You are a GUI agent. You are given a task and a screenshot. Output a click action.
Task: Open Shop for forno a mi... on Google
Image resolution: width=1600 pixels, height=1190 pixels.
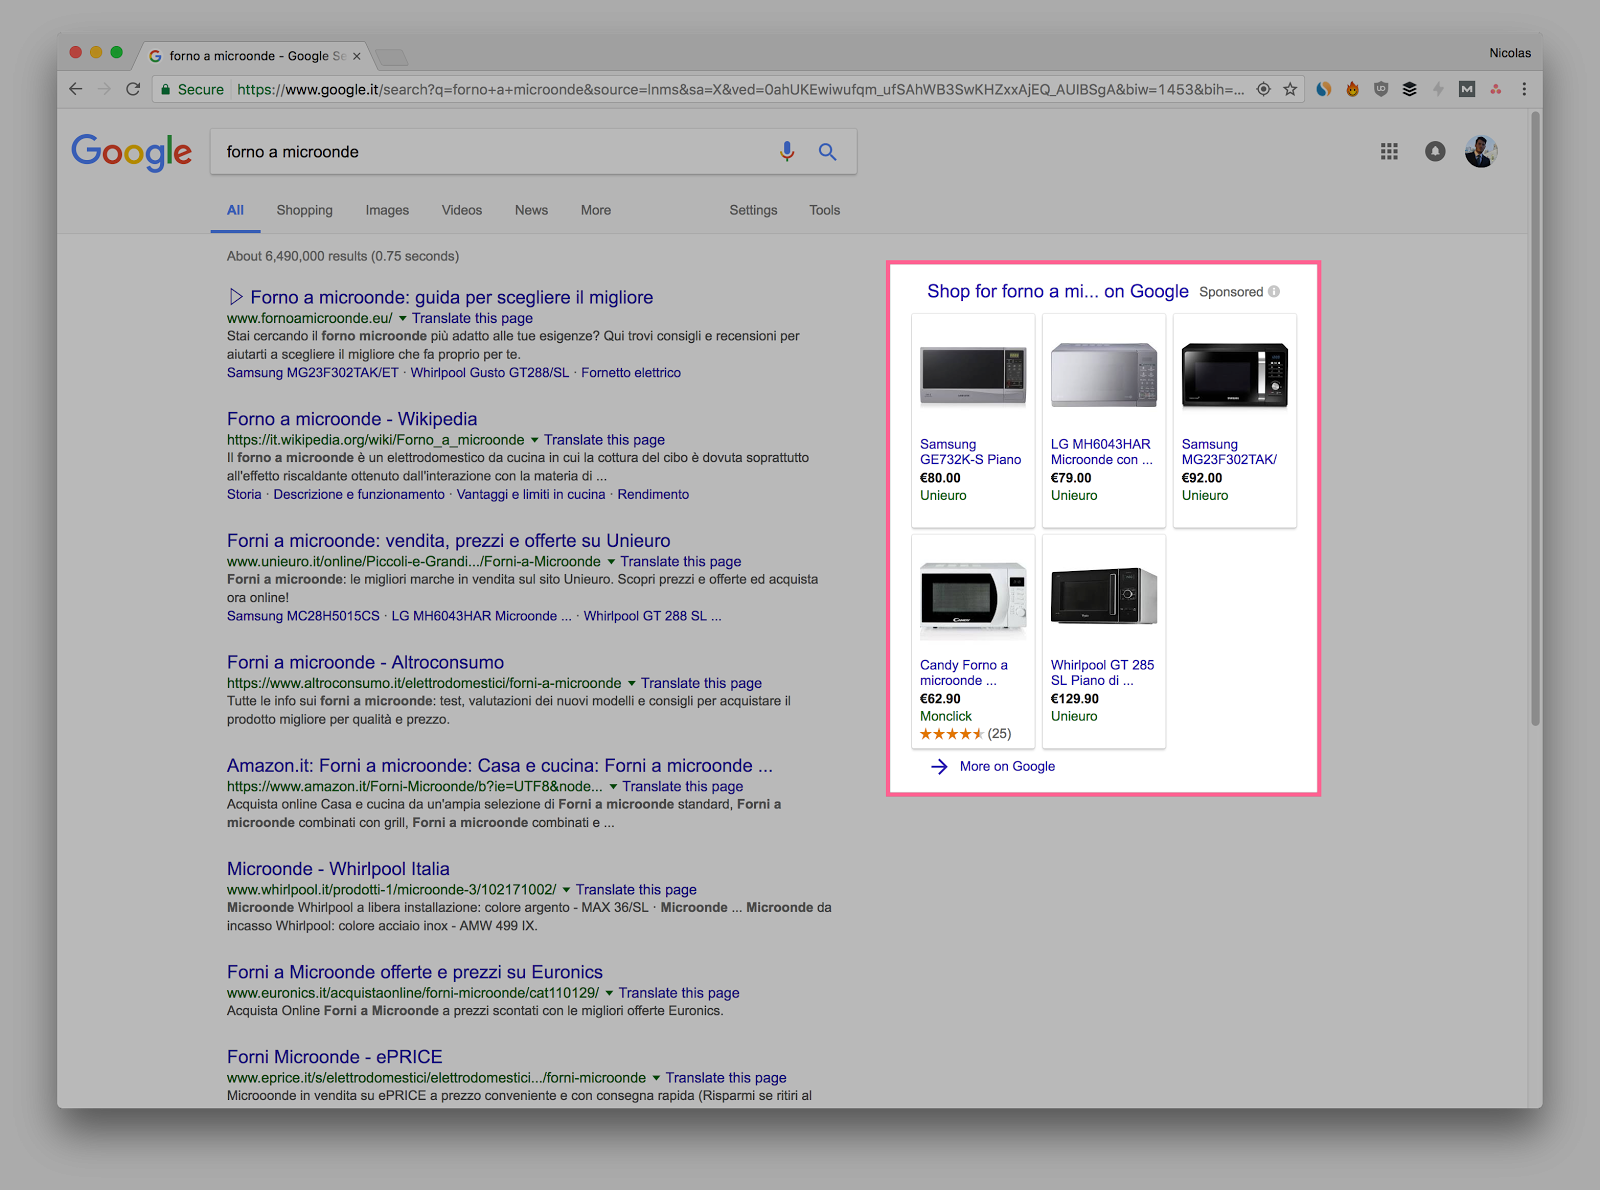point(1058,291)
